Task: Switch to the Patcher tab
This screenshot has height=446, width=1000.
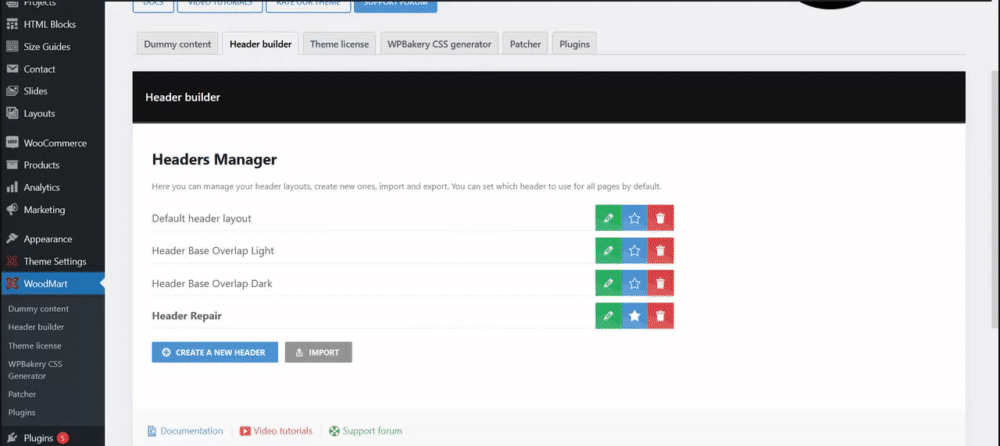Action: pyautogui.click(x=525, y=44)
